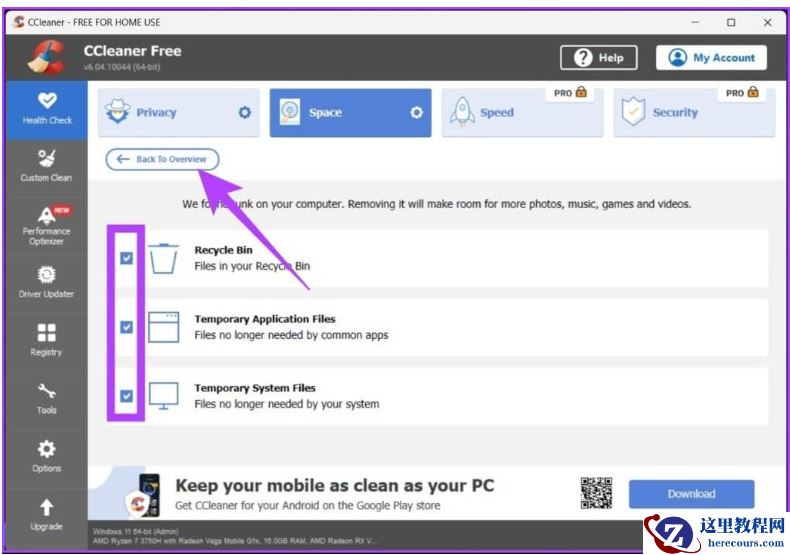Click the 'Files in your Recycle Bin' description
The image size is (790, 555).
point(252,266)
